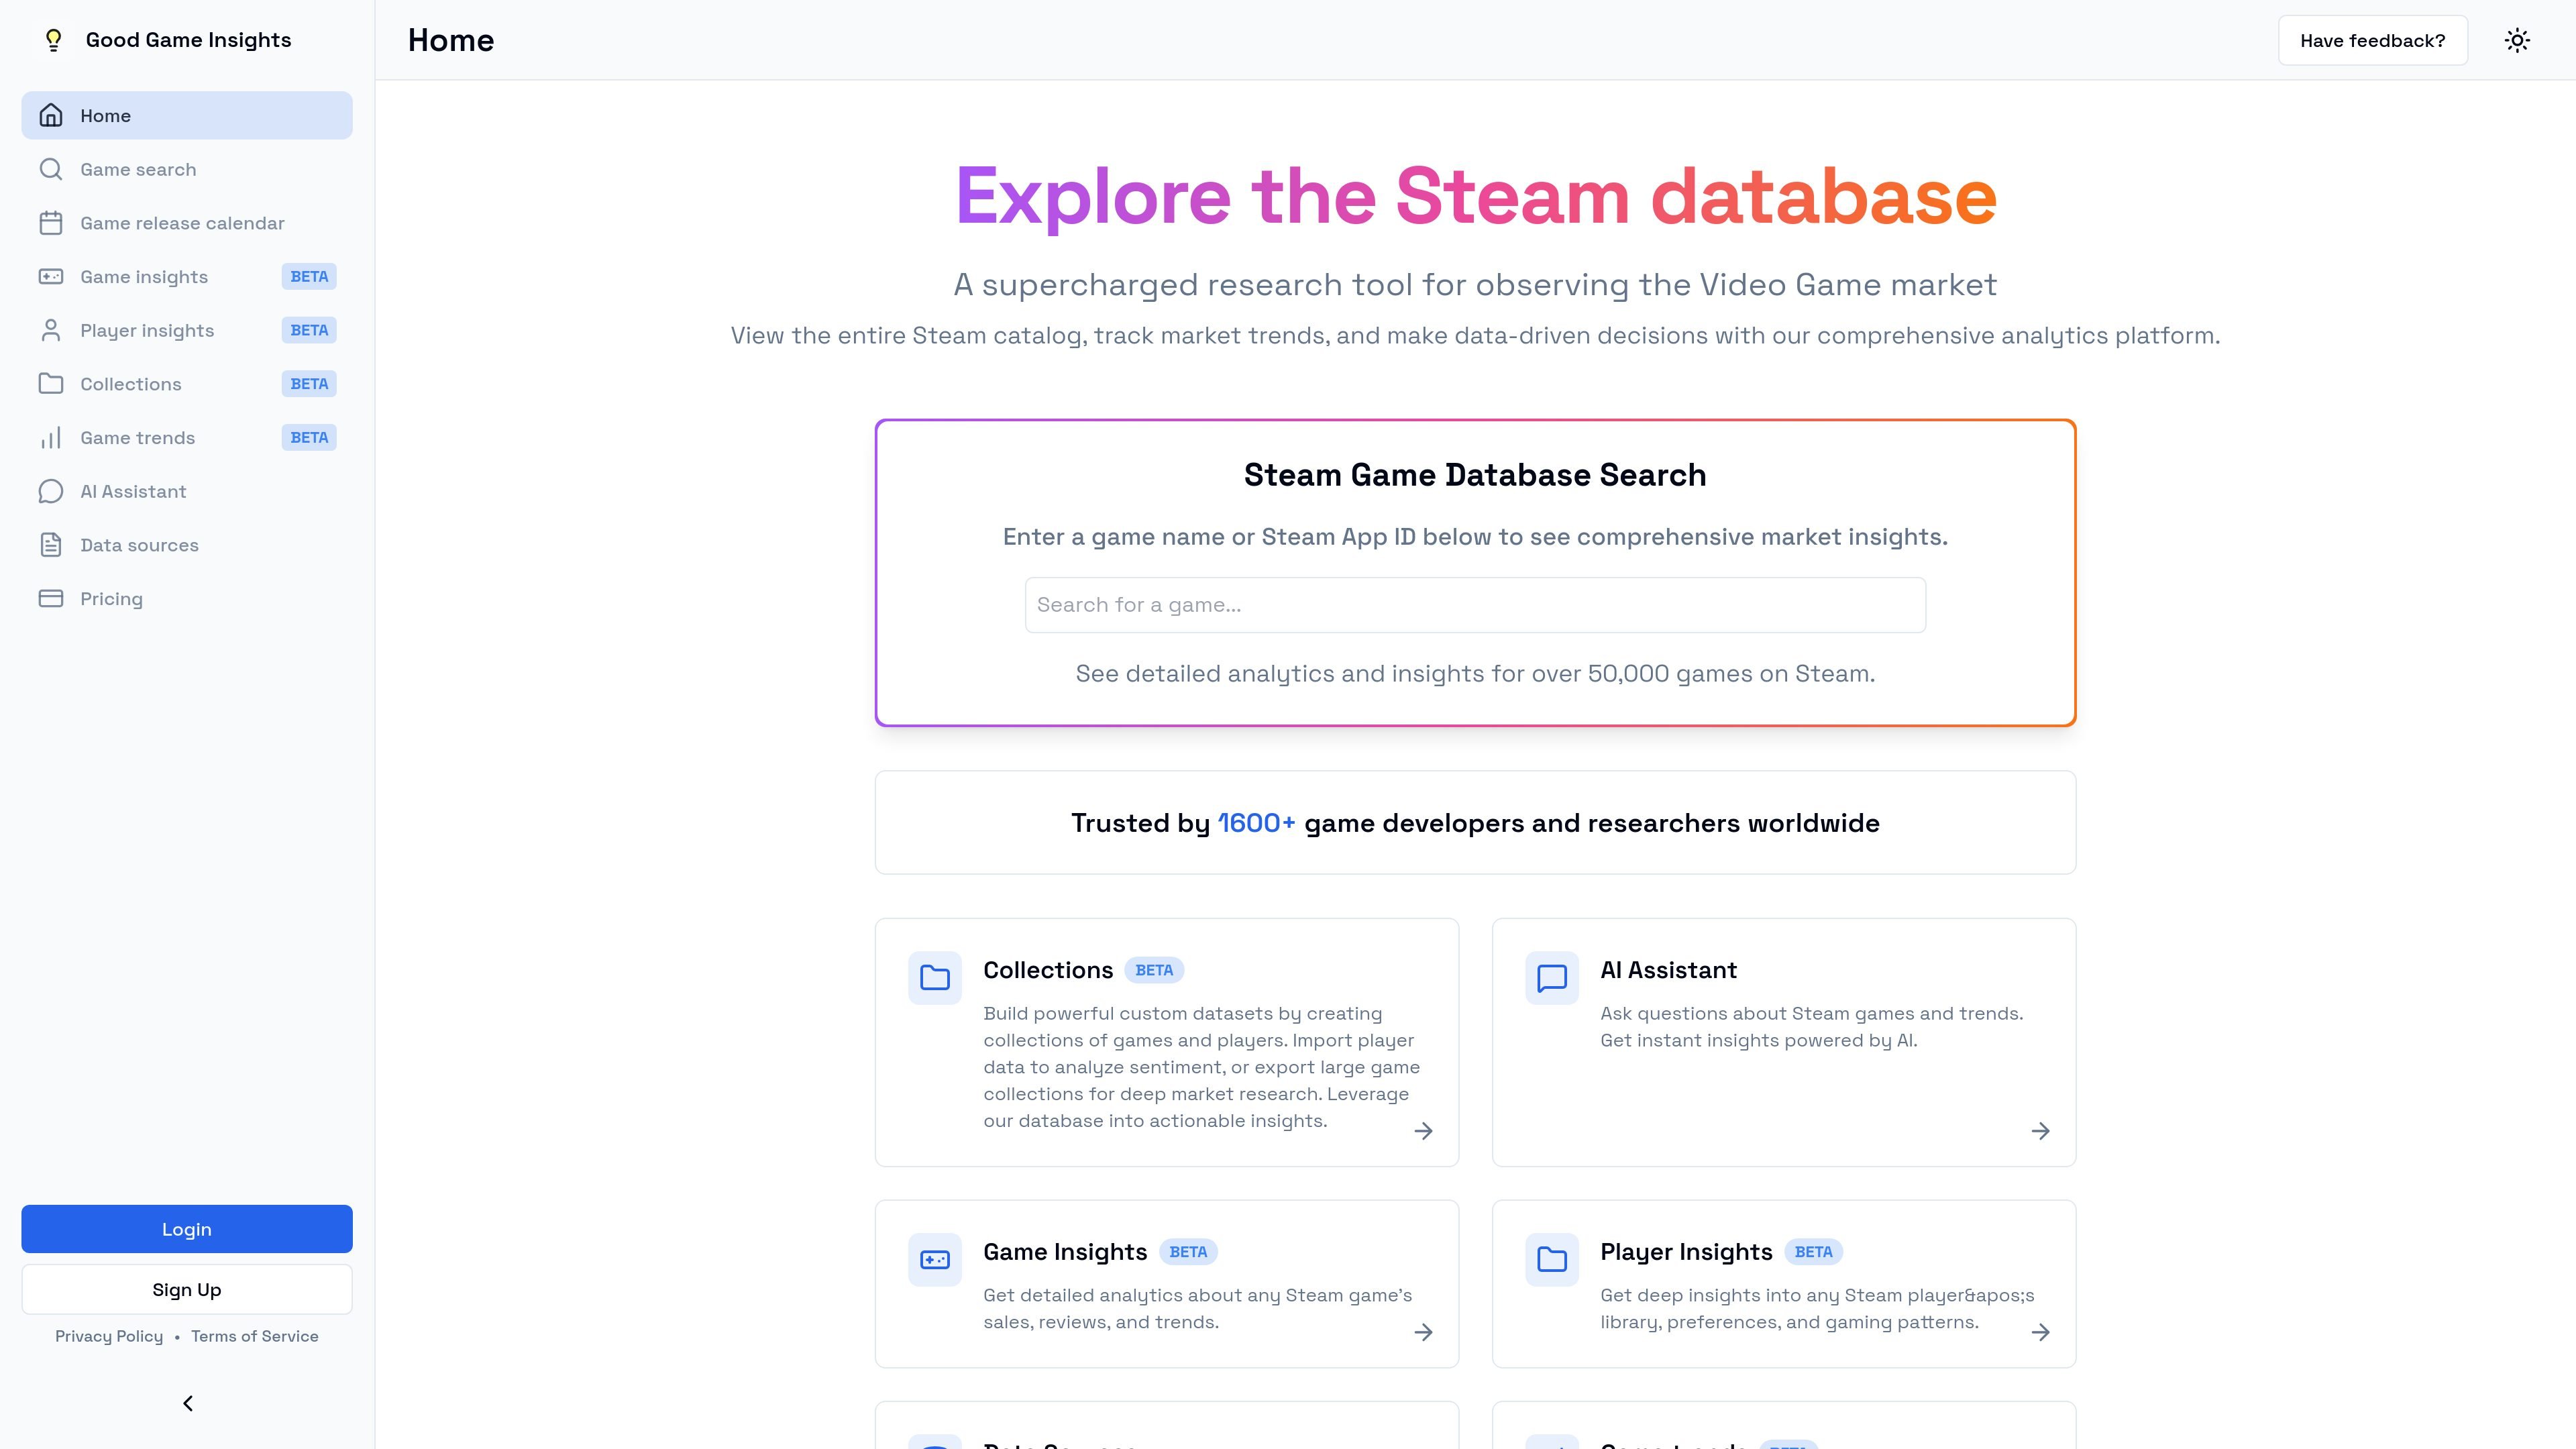This screenshot has height=1449, width=2576.
Task: Click the arrow on the AI Assistant card
Action: pos(2041,1131)
